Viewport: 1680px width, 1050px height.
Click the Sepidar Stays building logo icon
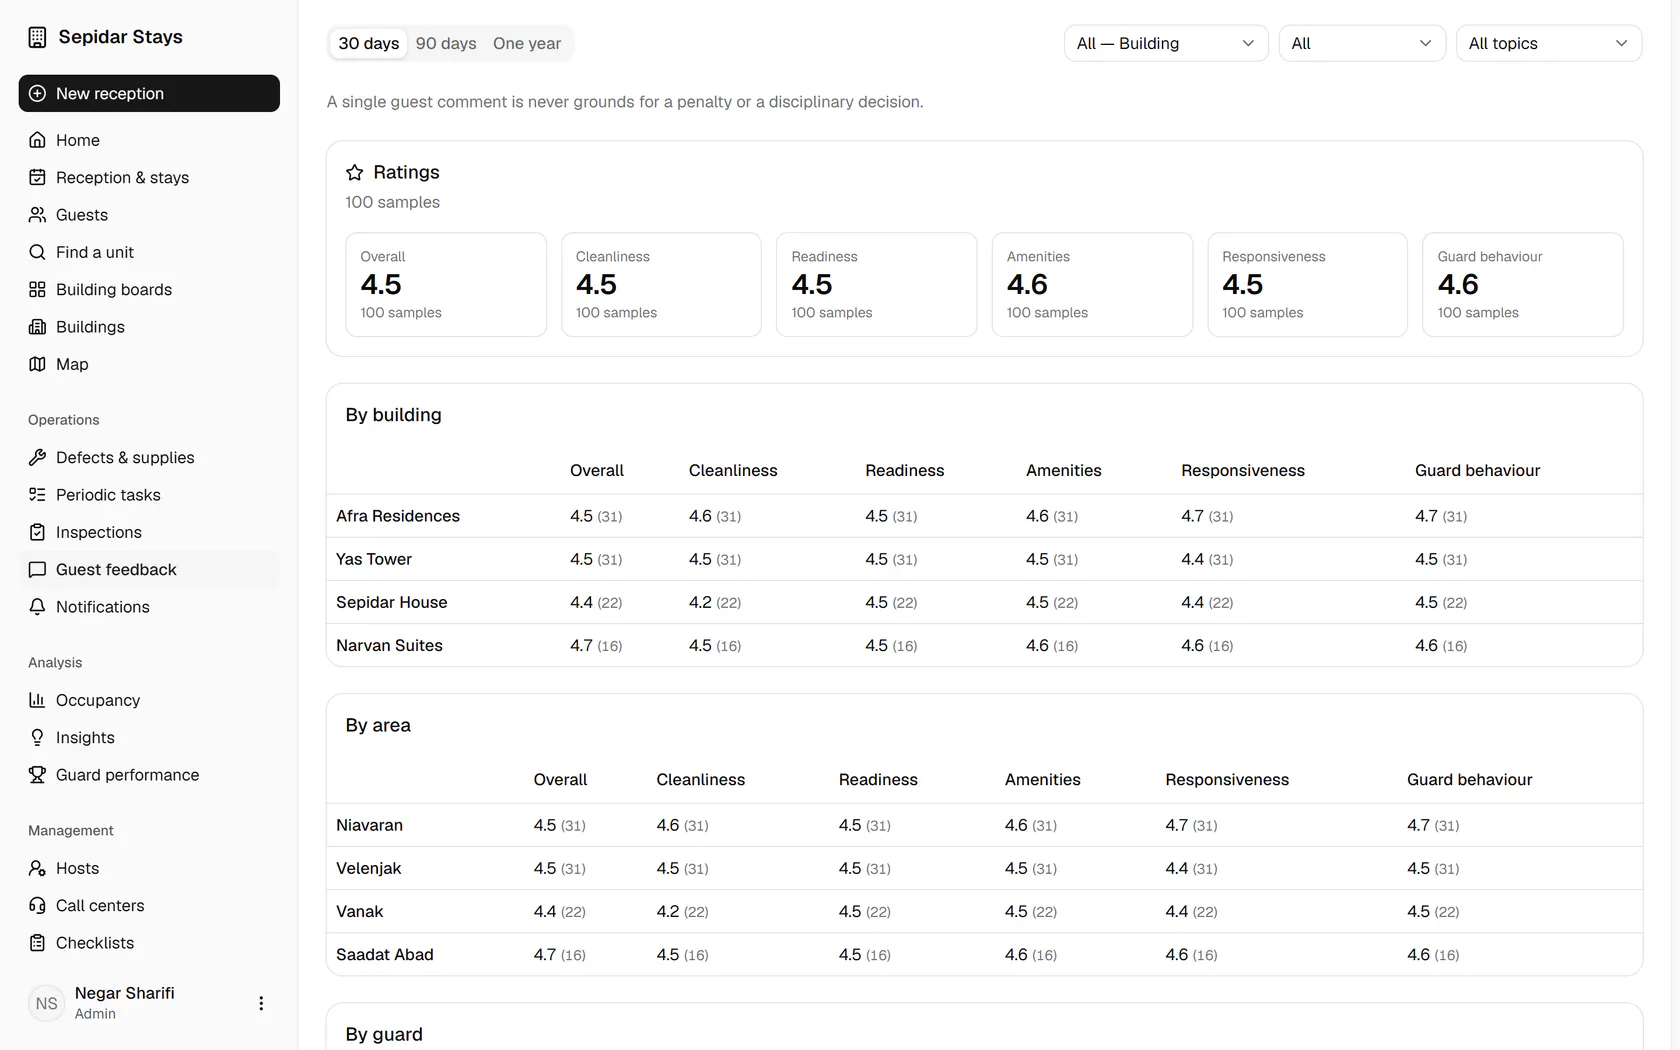pos(37,37)
